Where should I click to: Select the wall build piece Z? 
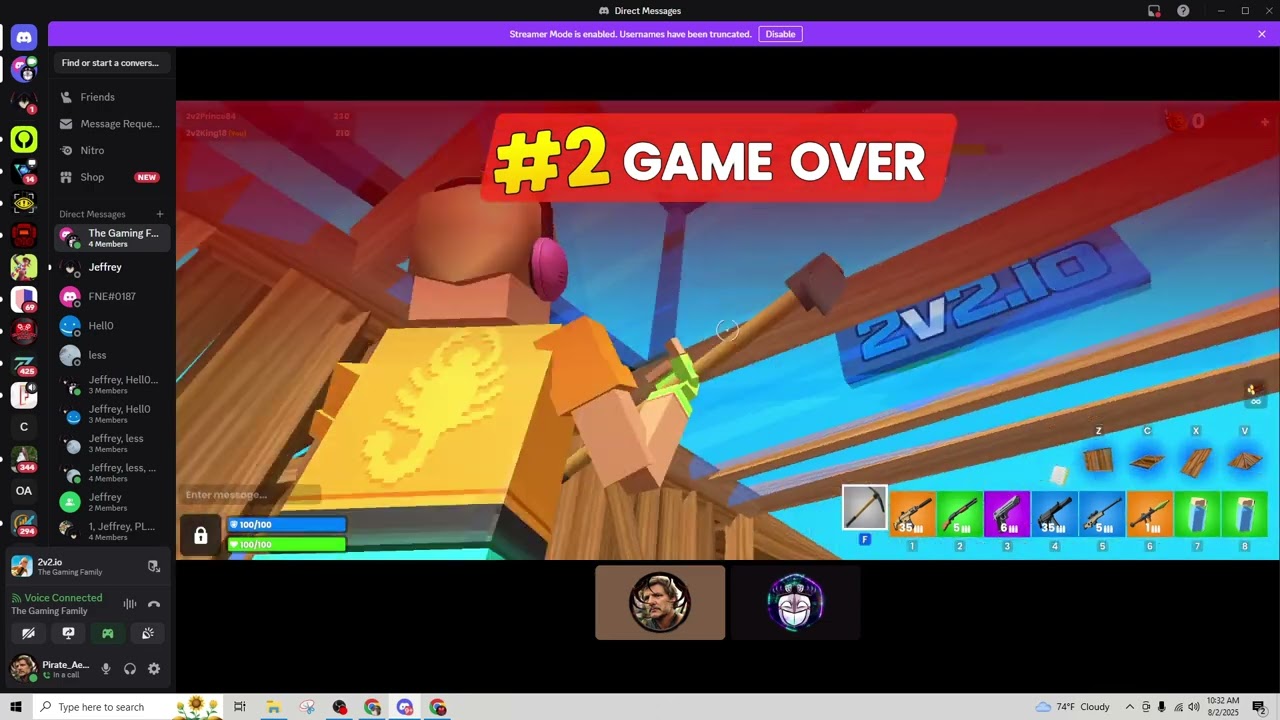1098,459
